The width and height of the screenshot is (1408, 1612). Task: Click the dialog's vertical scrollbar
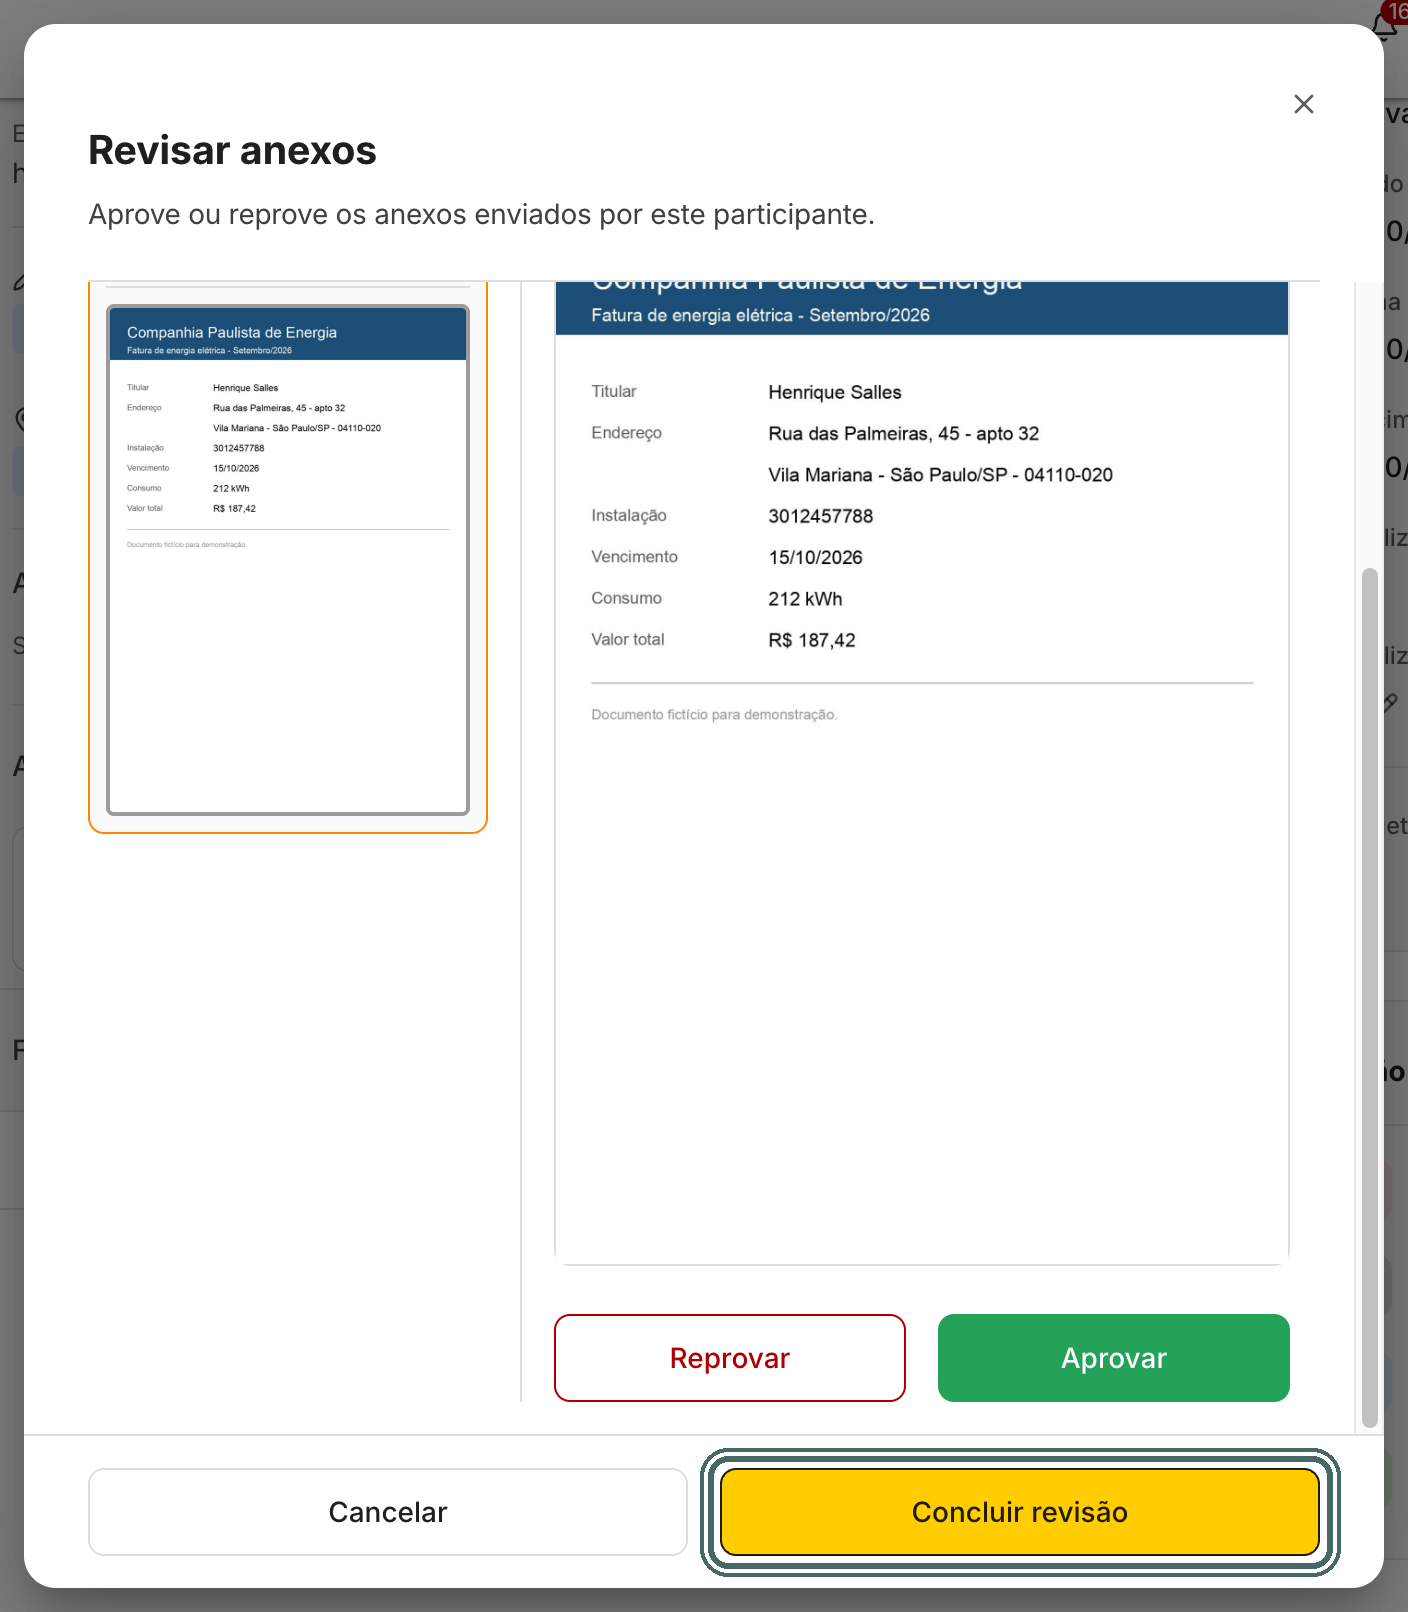pyautogui.click(x=1370, y=997)
